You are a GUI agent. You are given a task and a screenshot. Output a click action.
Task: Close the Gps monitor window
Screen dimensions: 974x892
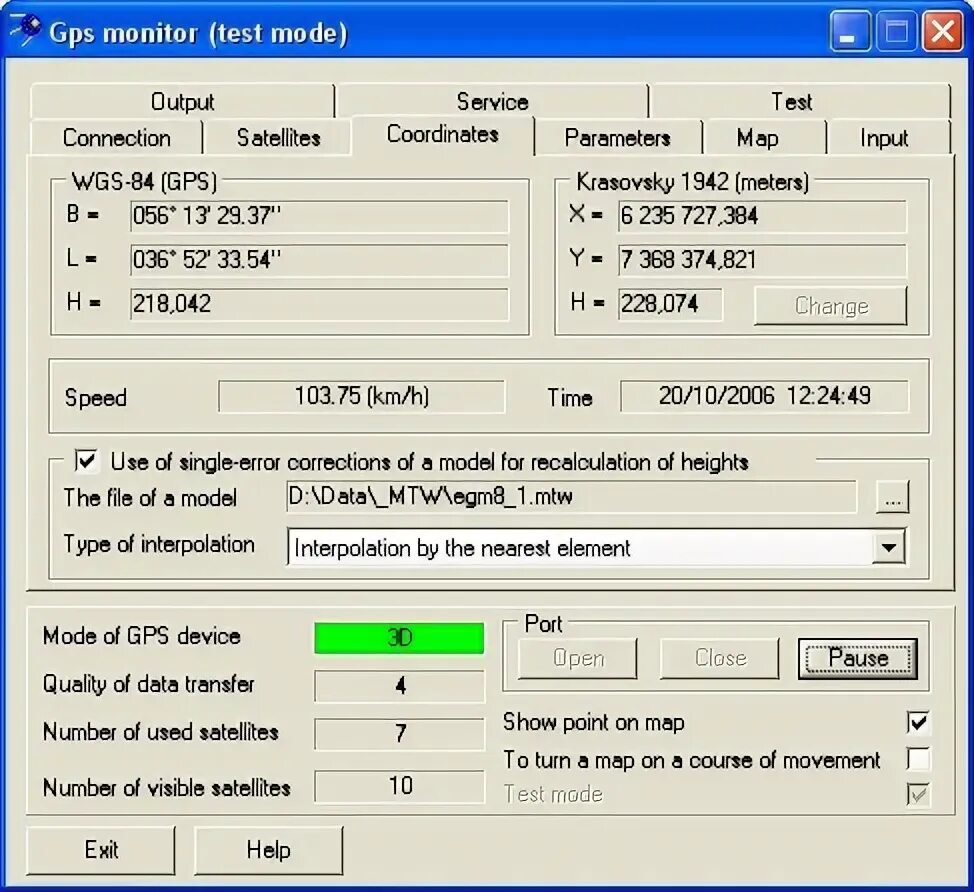click(942, 31)
